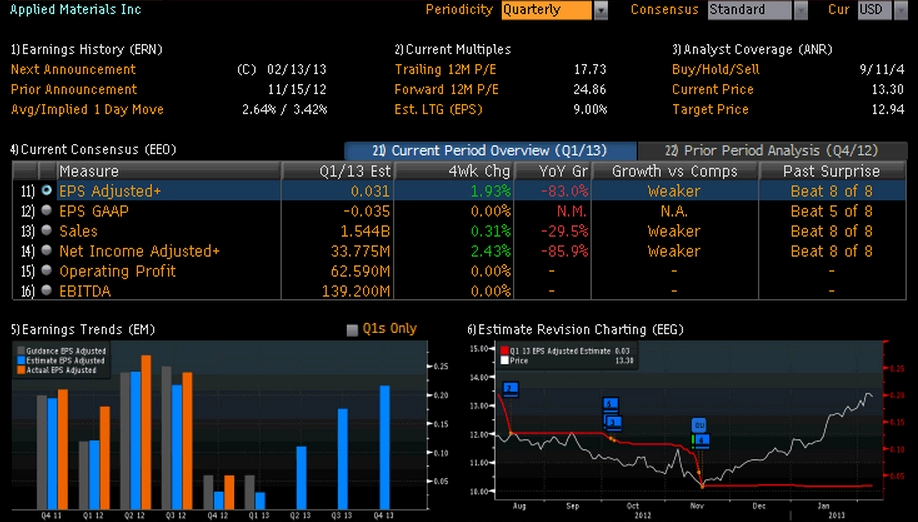Toggle the Q1s Only checkbox
The height and width of the screenshot is (522, 918).
coord(352,330)
